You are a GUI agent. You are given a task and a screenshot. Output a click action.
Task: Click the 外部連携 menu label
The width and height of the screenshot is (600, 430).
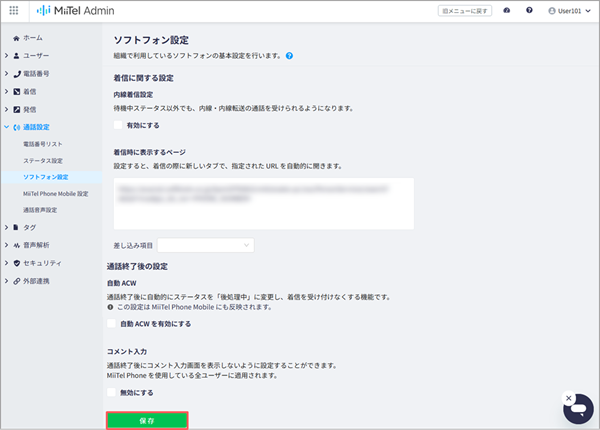pos(36,281)
